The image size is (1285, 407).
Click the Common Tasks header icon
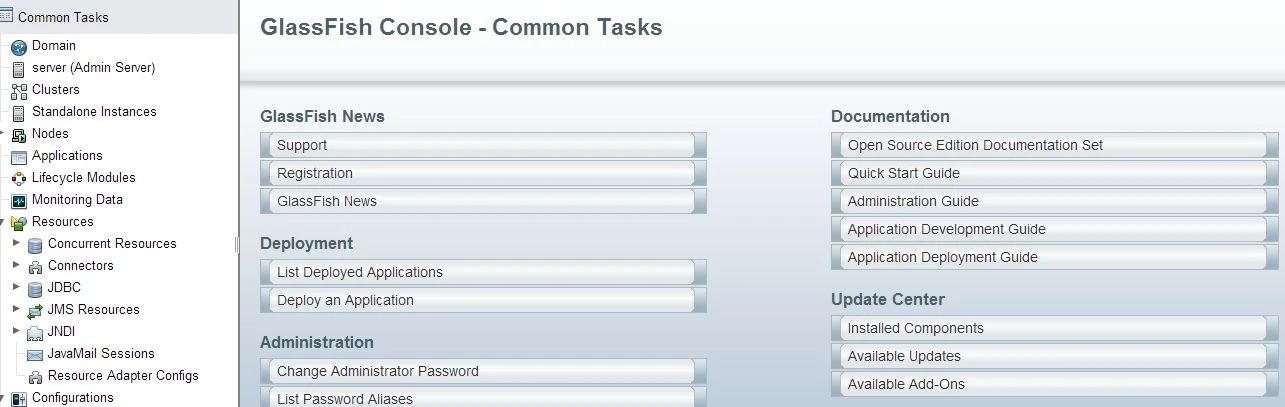7,17
